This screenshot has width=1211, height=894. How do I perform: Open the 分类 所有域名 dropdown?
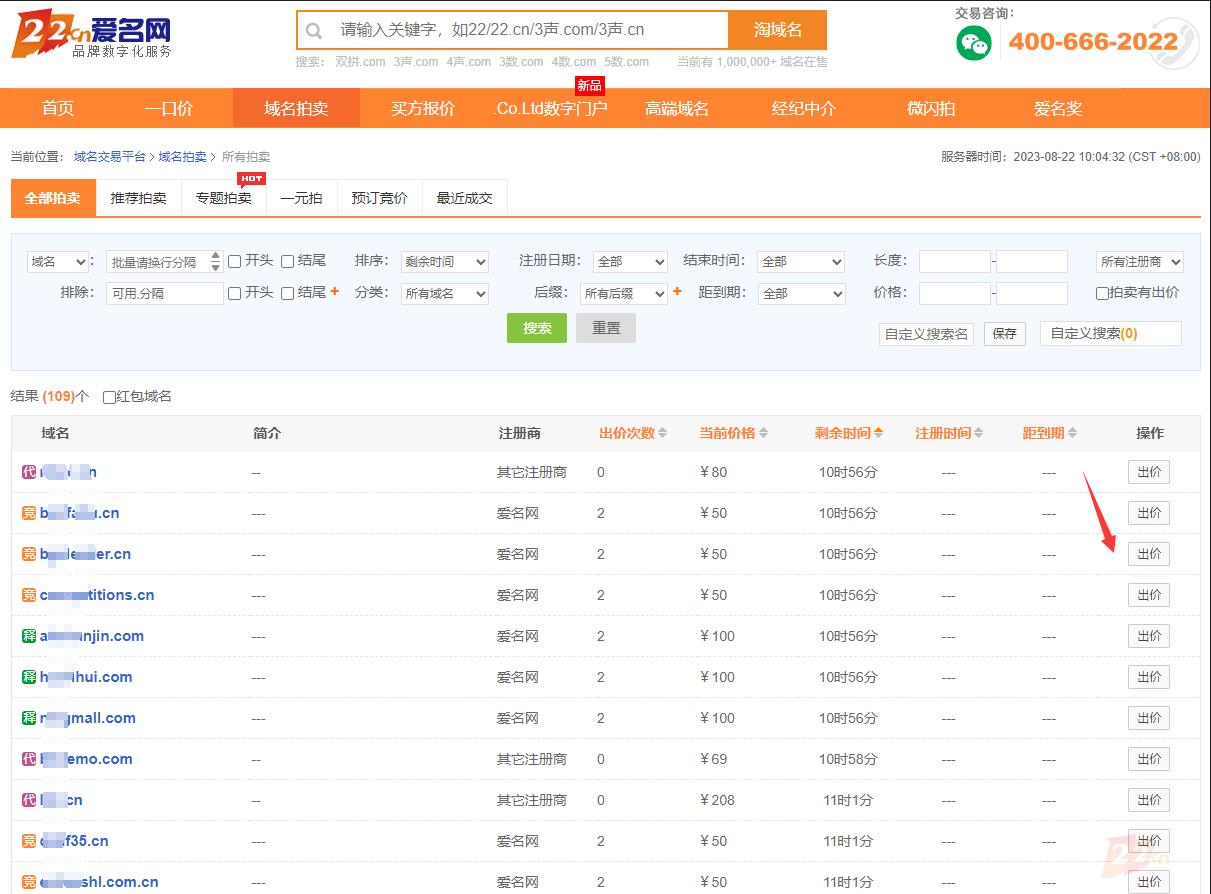445,294
